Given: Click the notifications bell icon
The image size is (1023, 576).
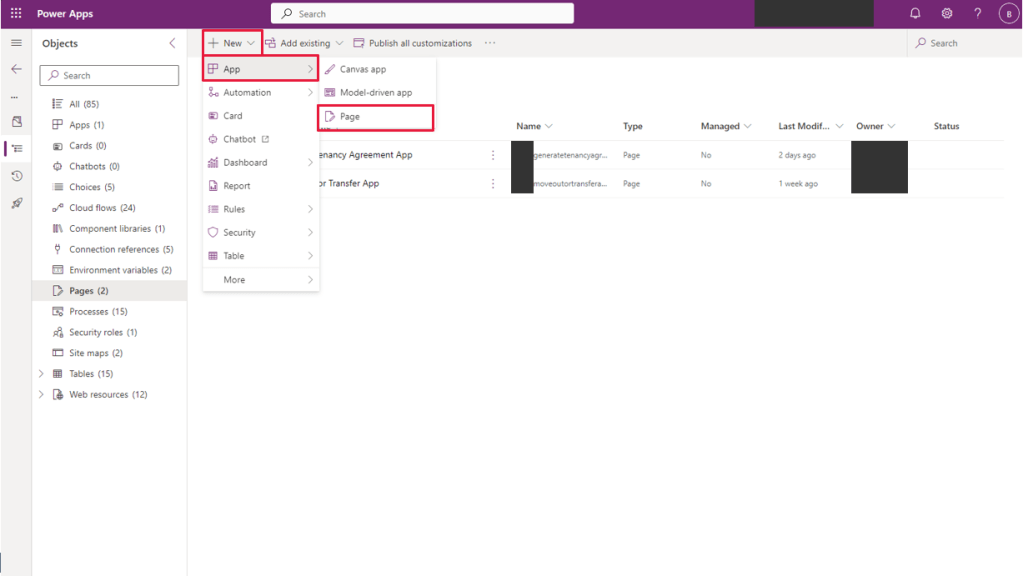Looking at the screenshot, I should [x=915, y=14].
